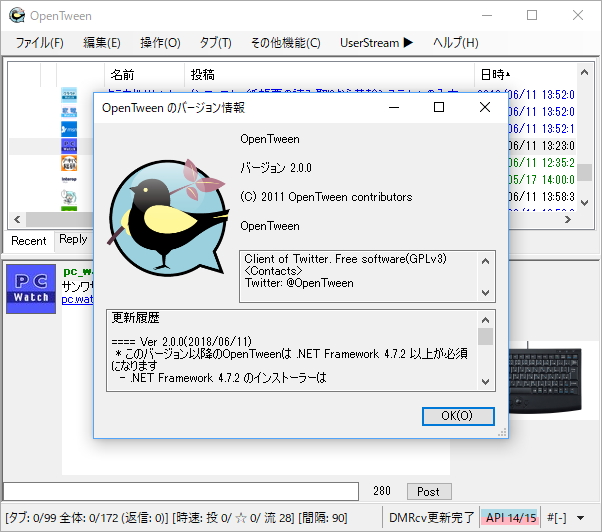Sort by the 名前 column header
The height and width of the screenshot is (532, 602).
click(x=144, y=74)
